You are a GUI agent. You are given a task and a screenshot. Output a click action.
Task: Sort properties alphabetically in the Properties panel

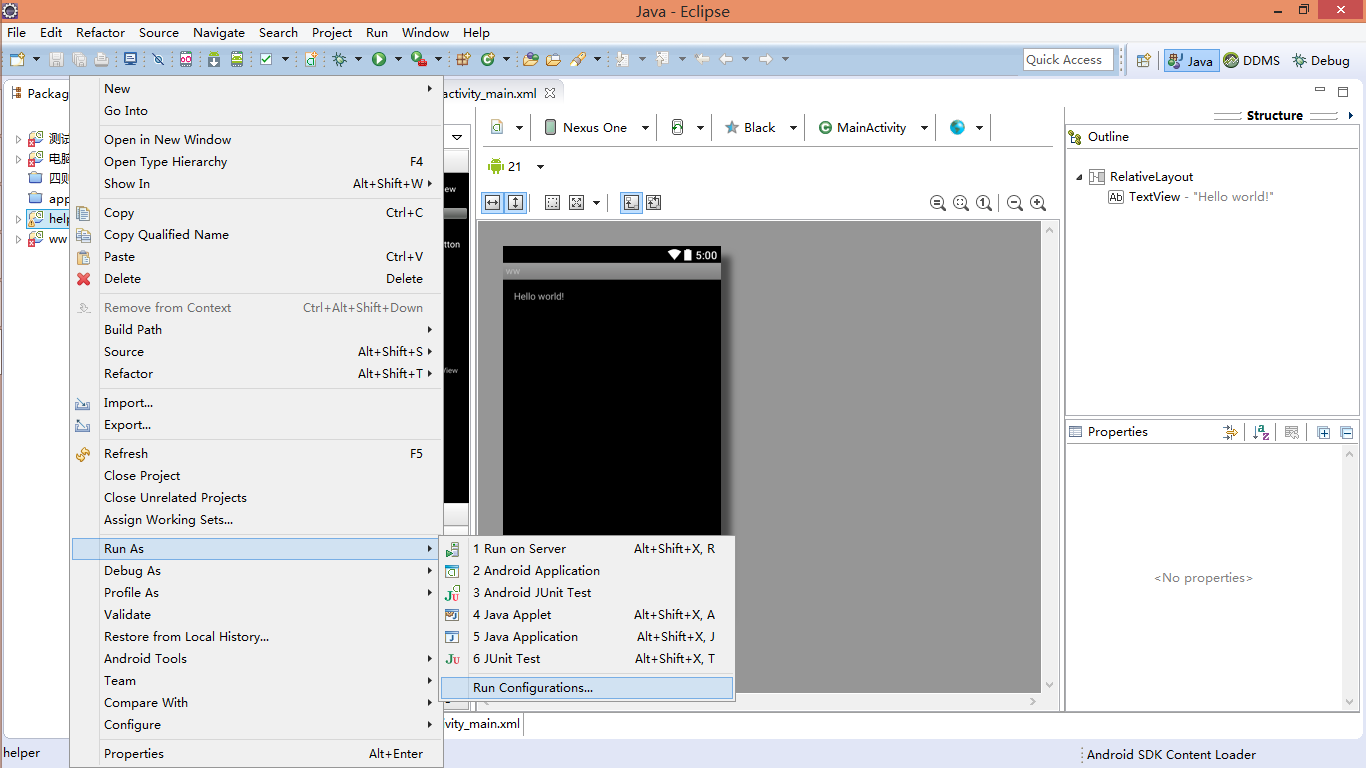(1261, 432)
